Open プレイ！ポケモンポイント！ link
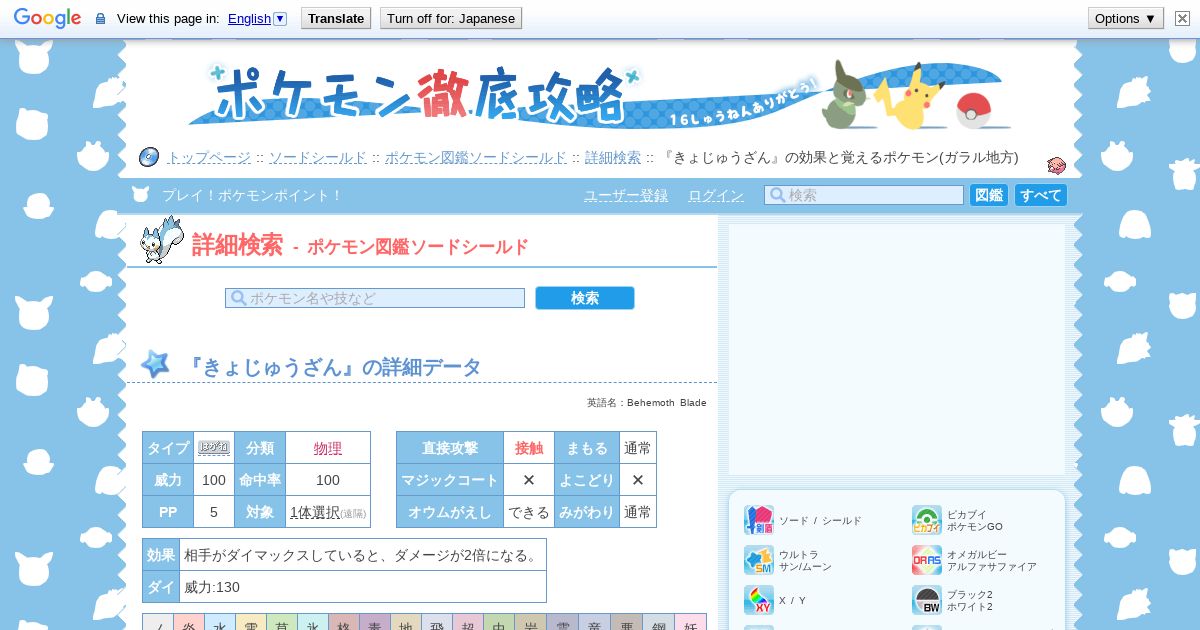 (252, 195)
